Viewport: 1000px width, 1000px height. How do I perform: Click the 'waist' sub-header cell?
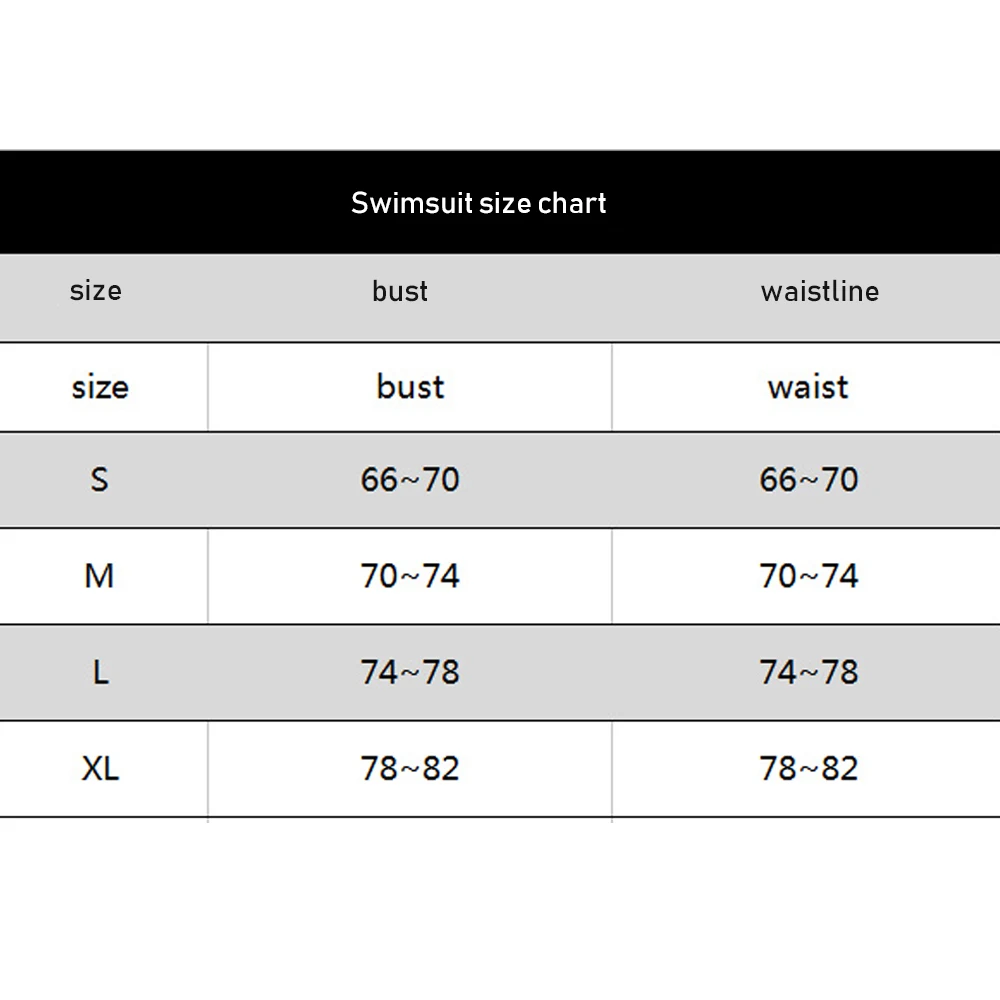click(x=808, y=387)
